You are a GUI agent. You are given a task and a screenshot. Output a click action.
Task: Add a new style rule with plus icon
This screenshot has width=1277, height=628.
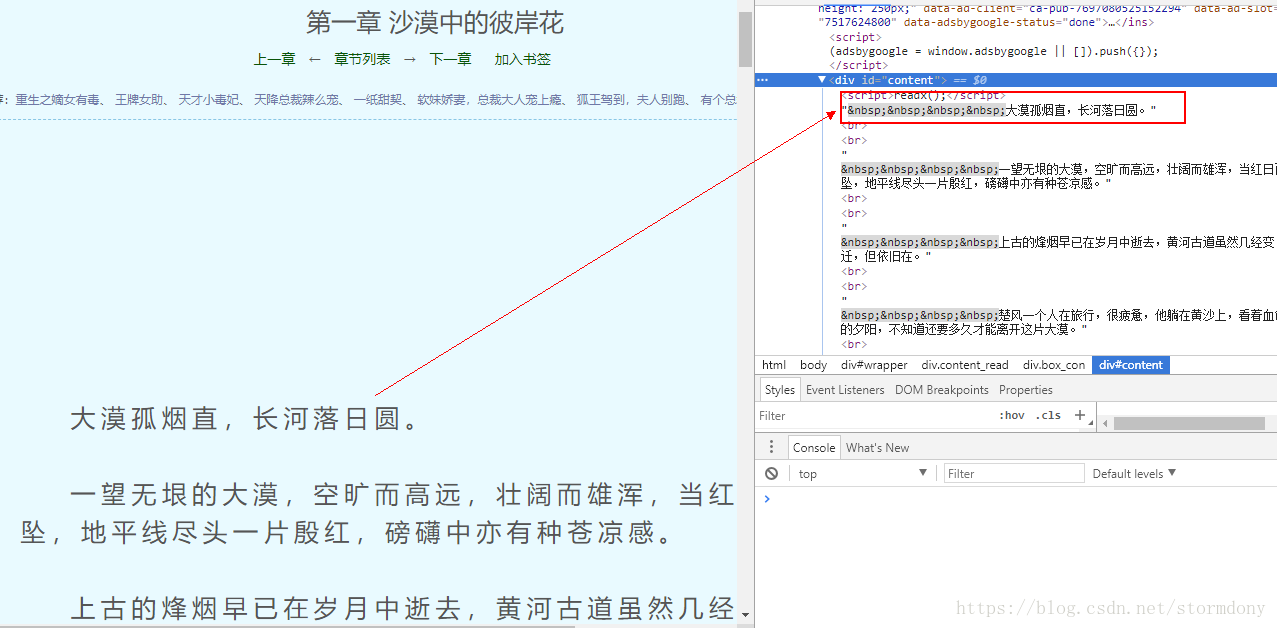[1080, 415]
